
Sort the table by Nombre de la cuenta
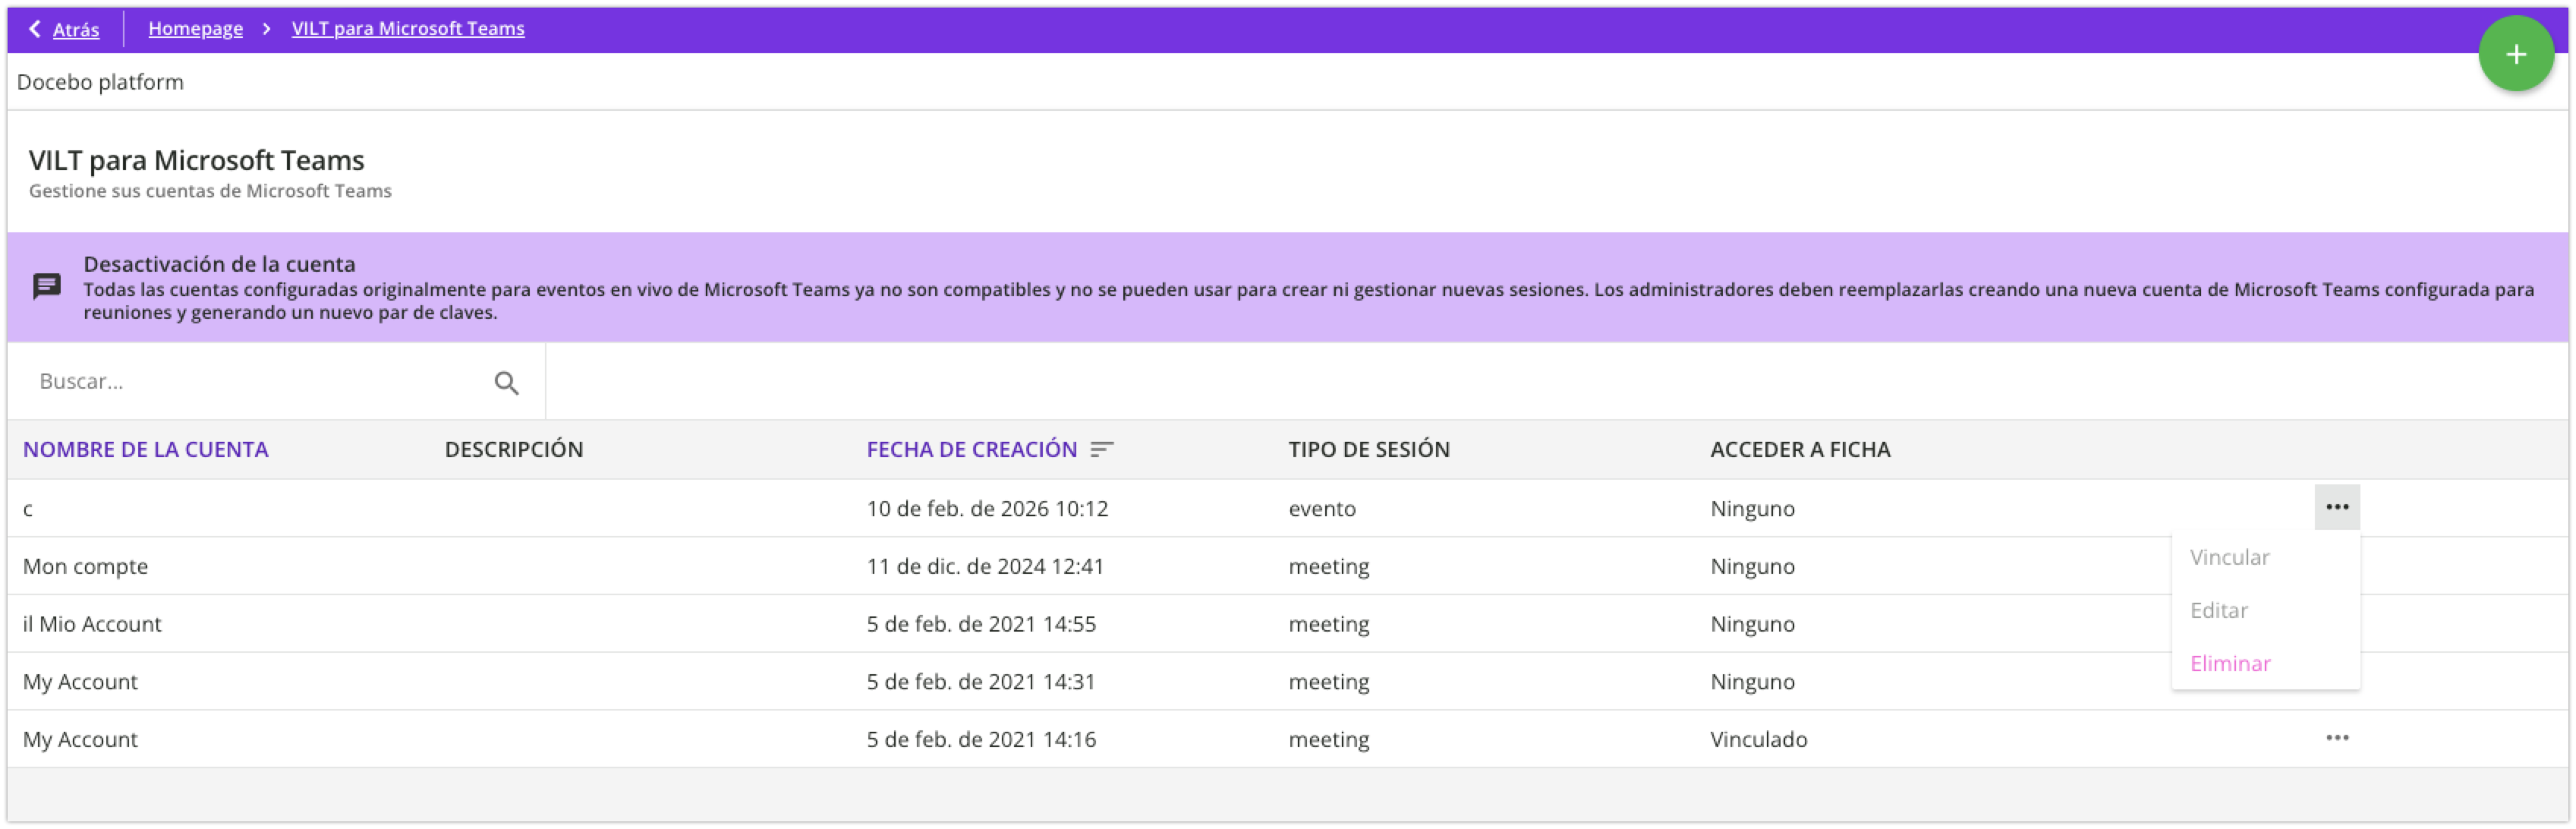tap(145, 450)
